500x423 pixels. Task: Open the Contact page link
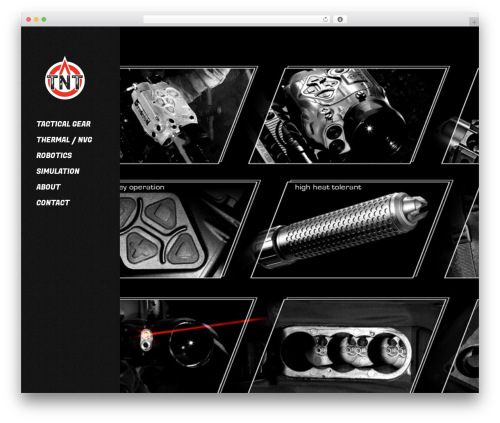pyautogui.click(x=53, y=203)
